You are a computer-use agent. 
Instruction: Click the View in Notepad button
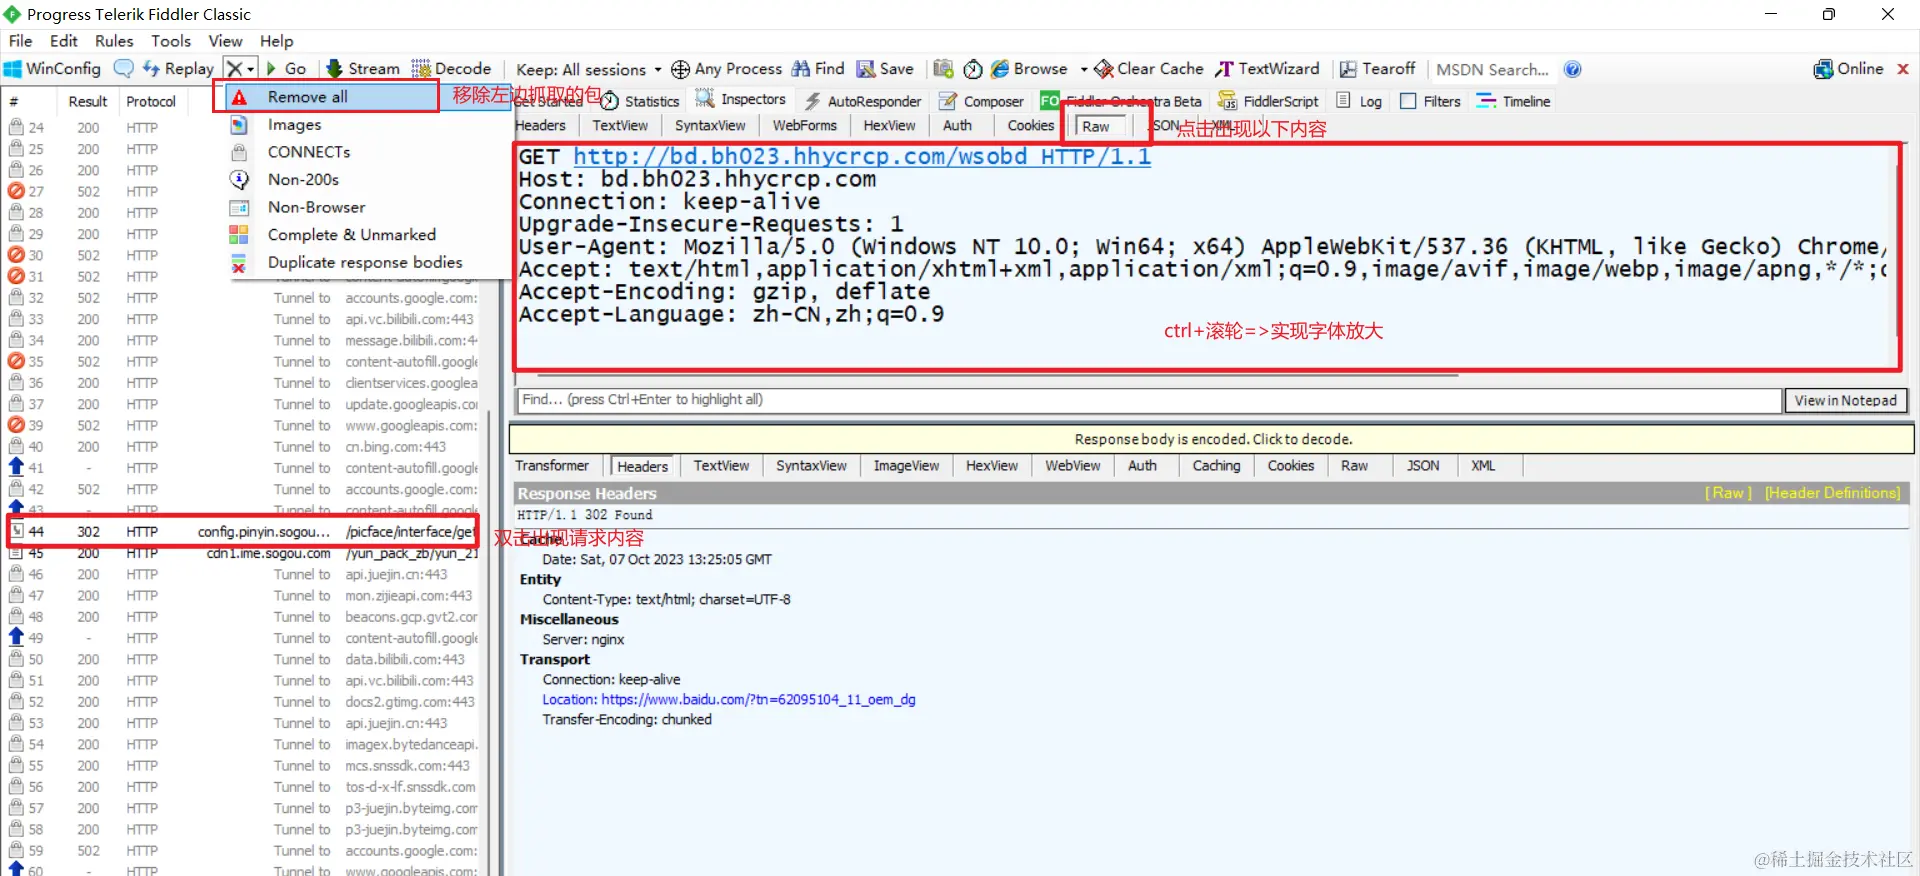pos(1845,400)
